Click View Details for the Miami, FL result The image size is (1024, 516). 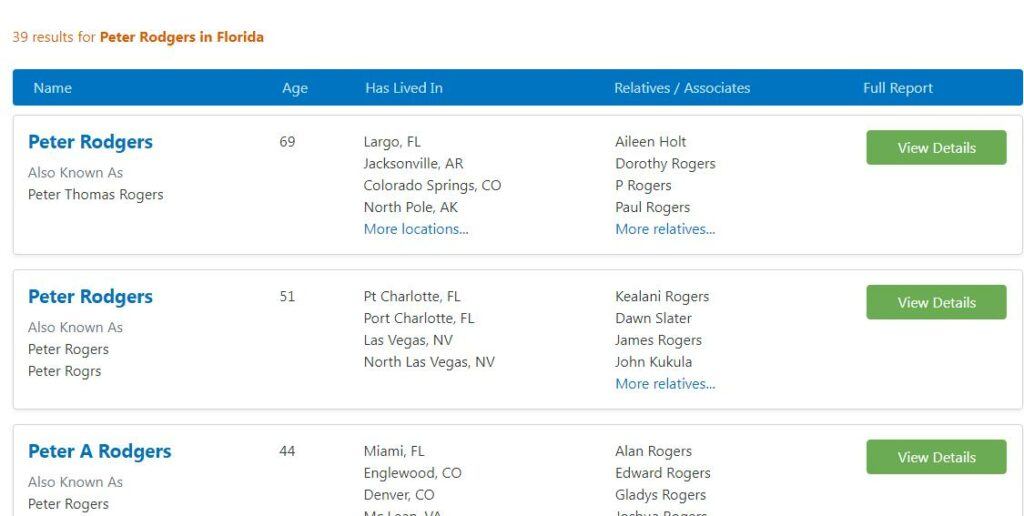[x=936, y=457]
